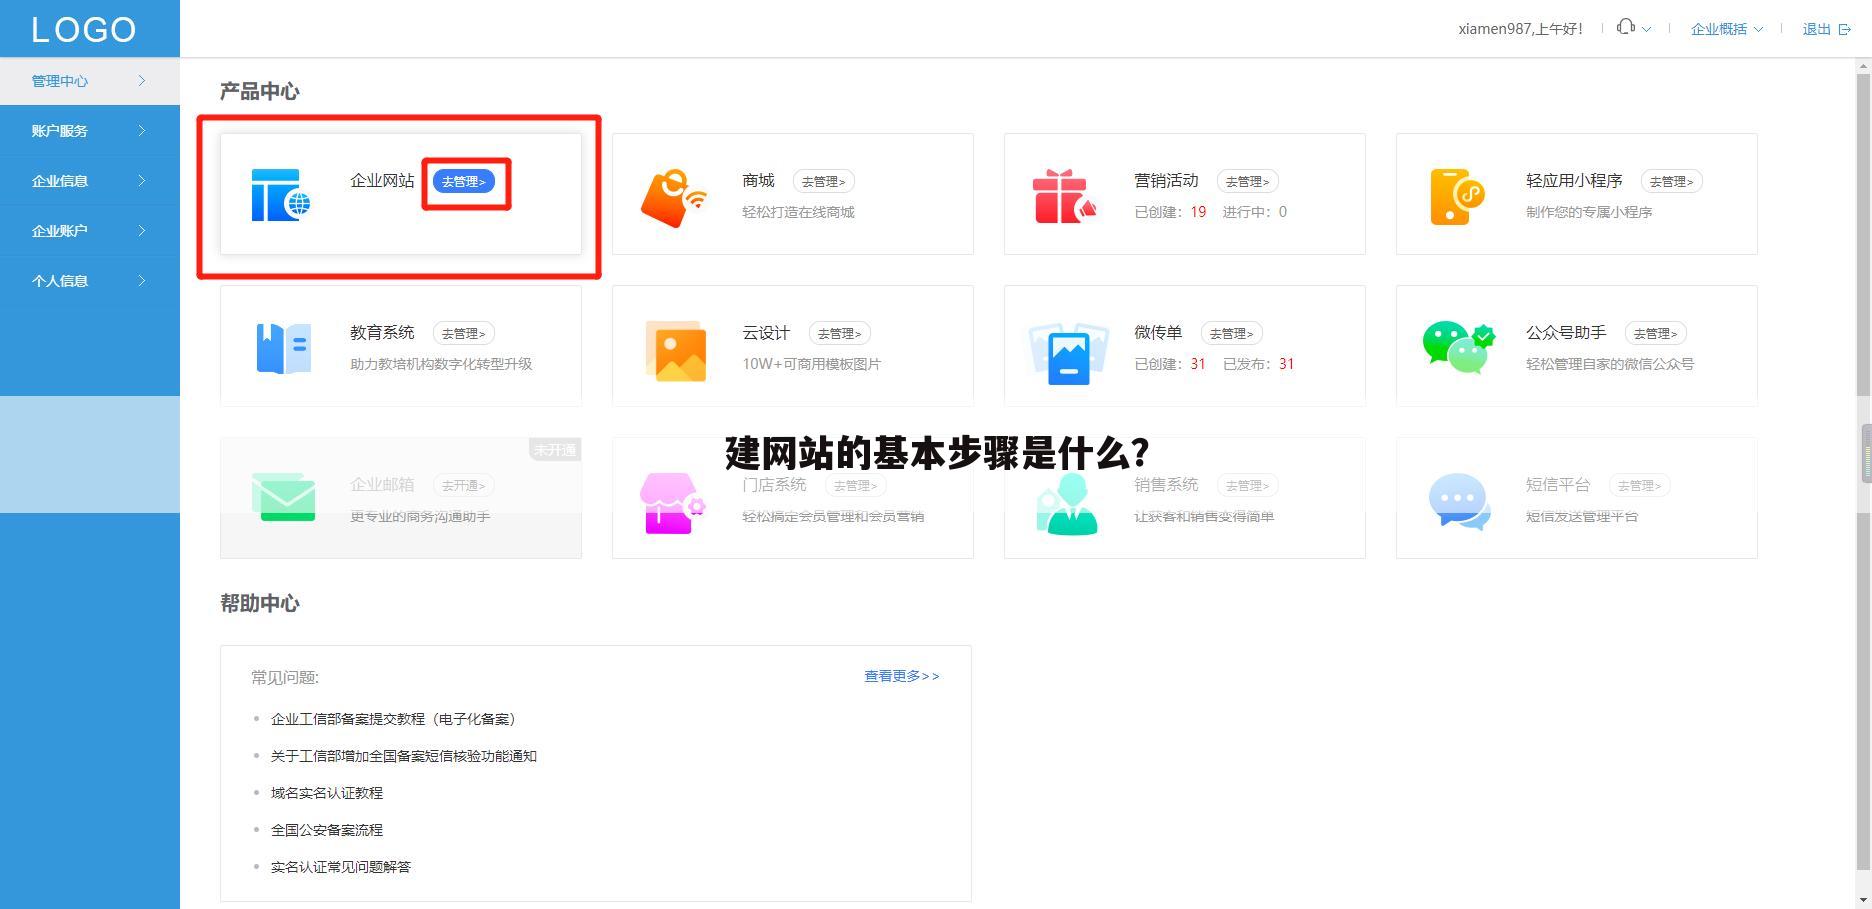The image size is (1872, 909).
Task: Click the 企业邮箱 envelope icon
Action: tap(285, 499)
